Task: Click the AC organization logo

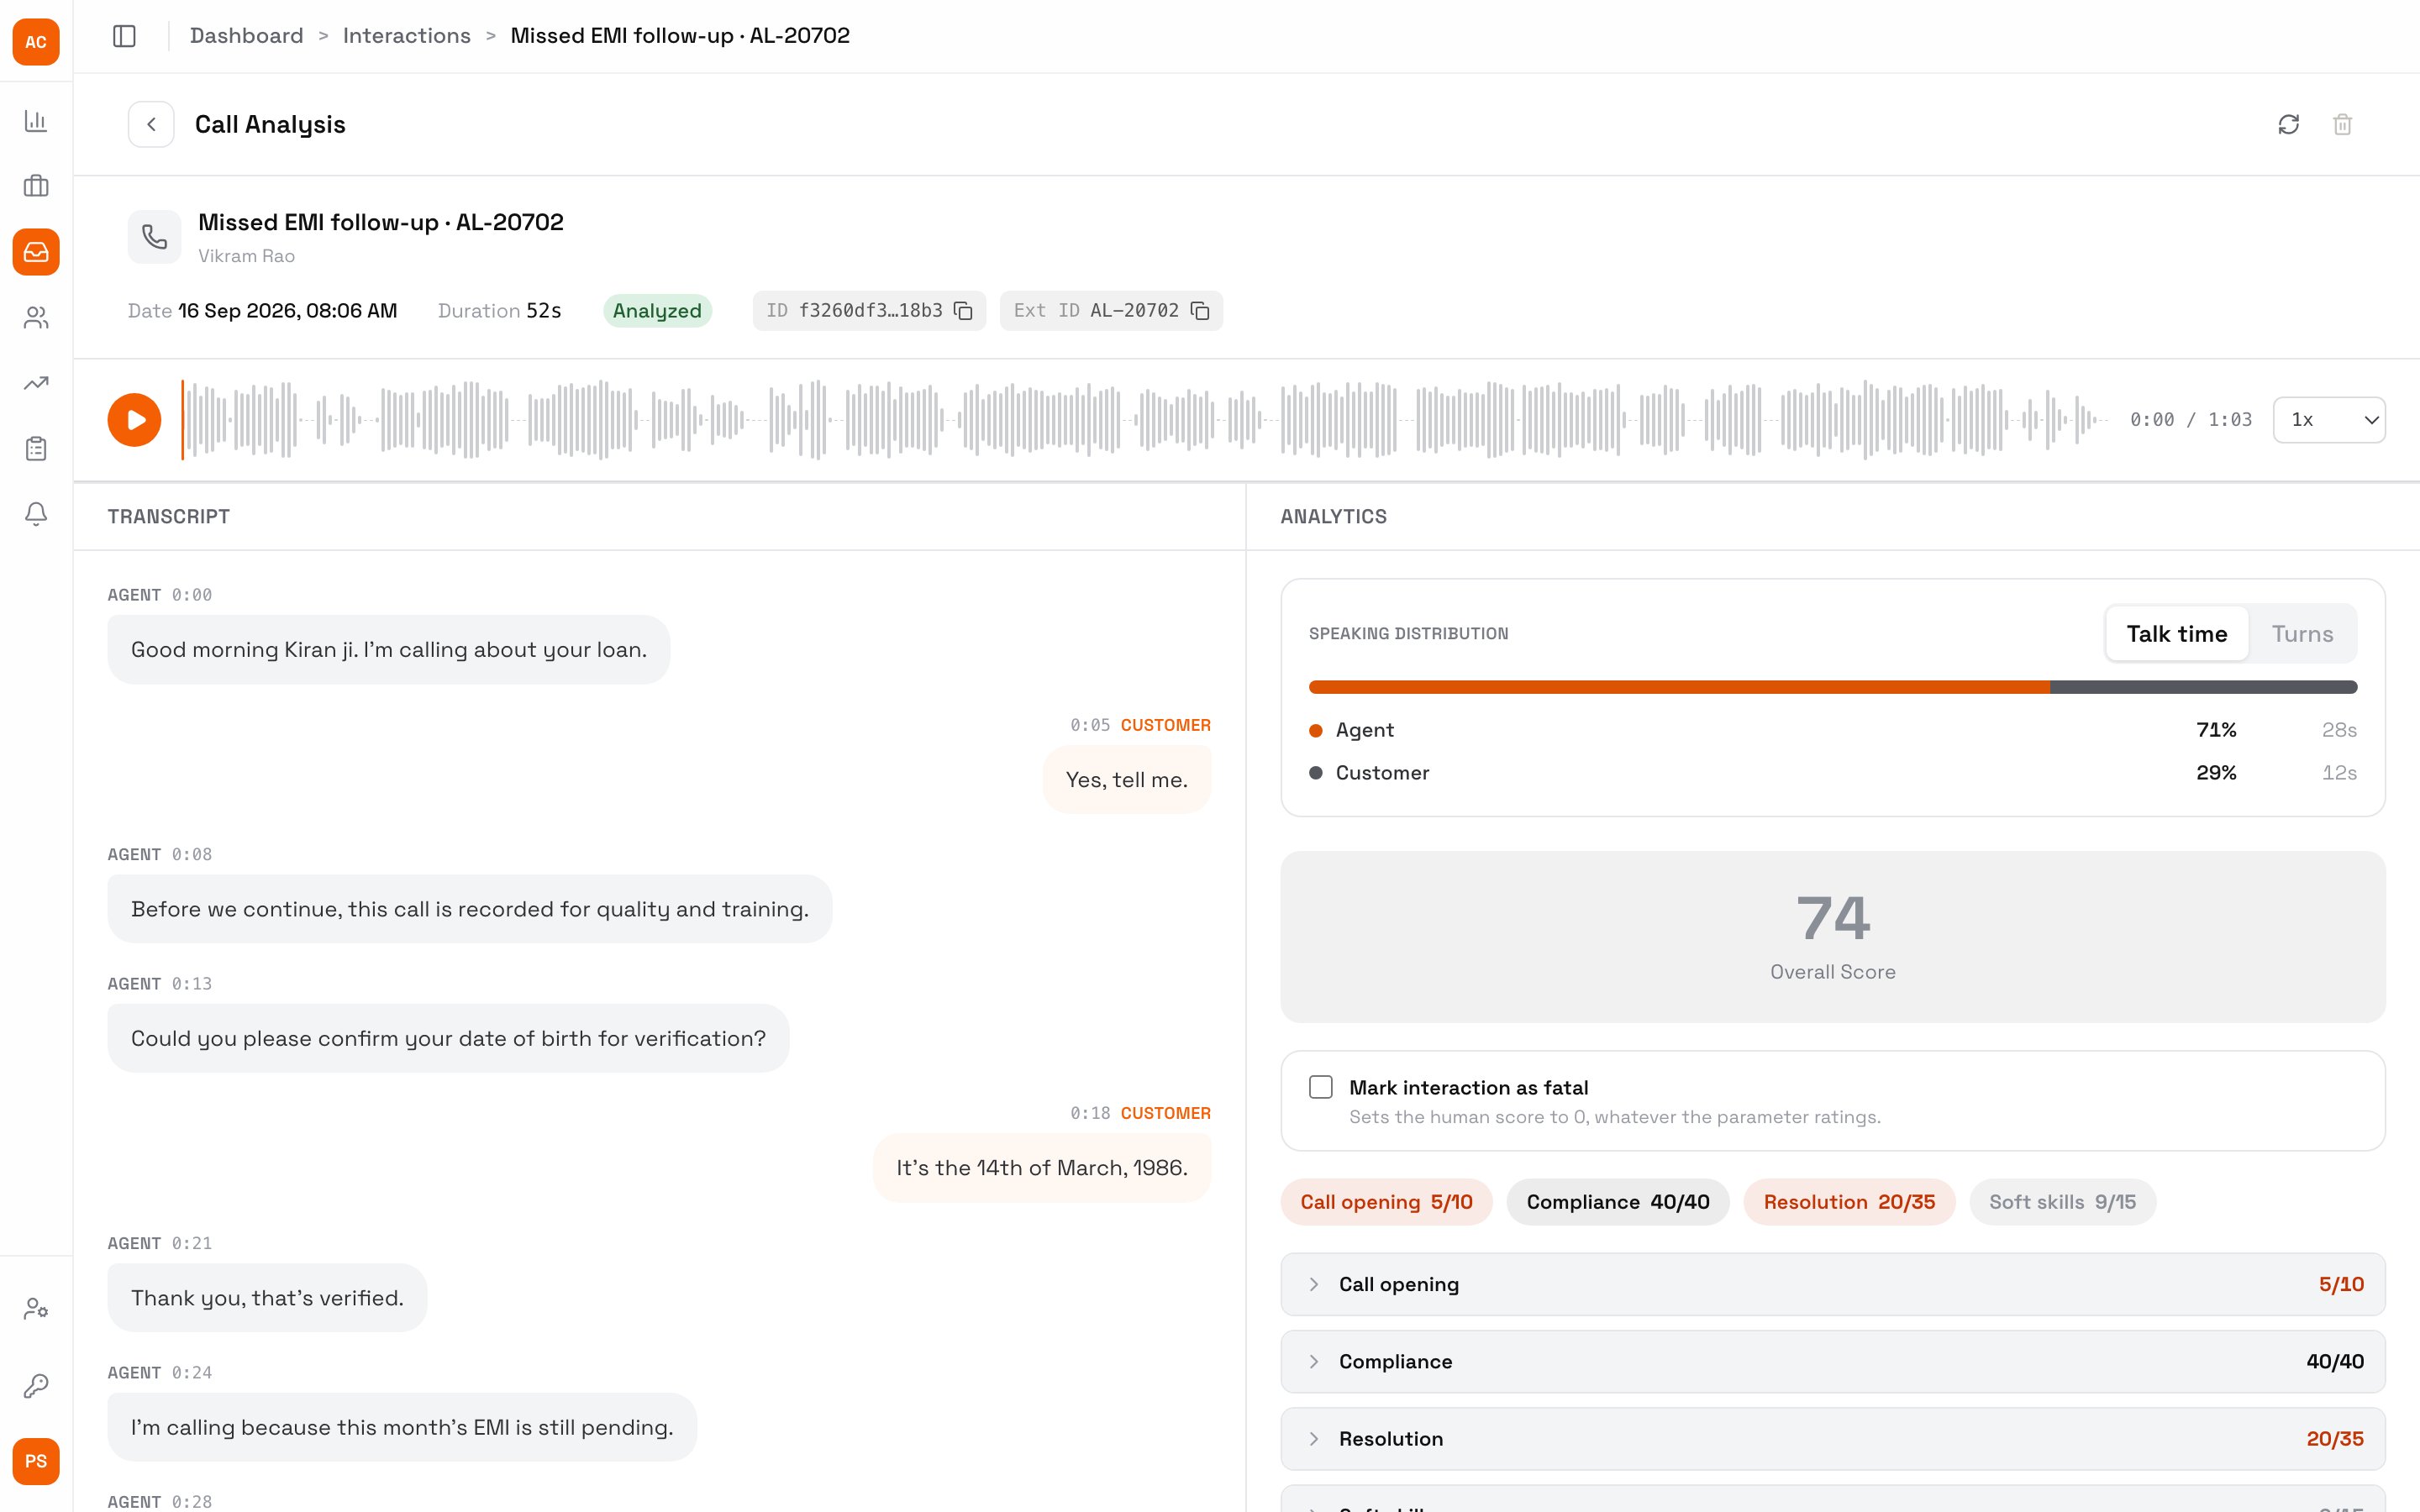Action: (x=36, y=42)
